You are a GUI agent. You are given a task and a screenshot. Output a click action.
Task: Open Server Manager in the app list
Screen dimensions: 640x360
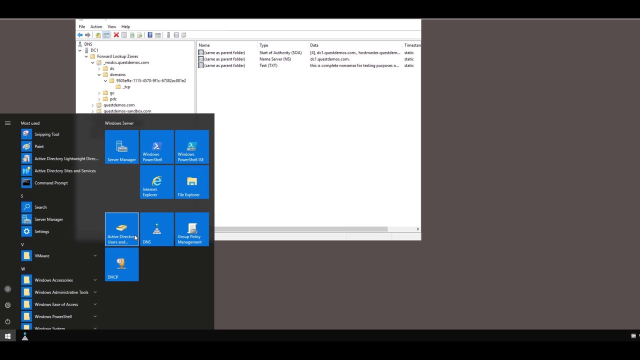pos(60,219)
